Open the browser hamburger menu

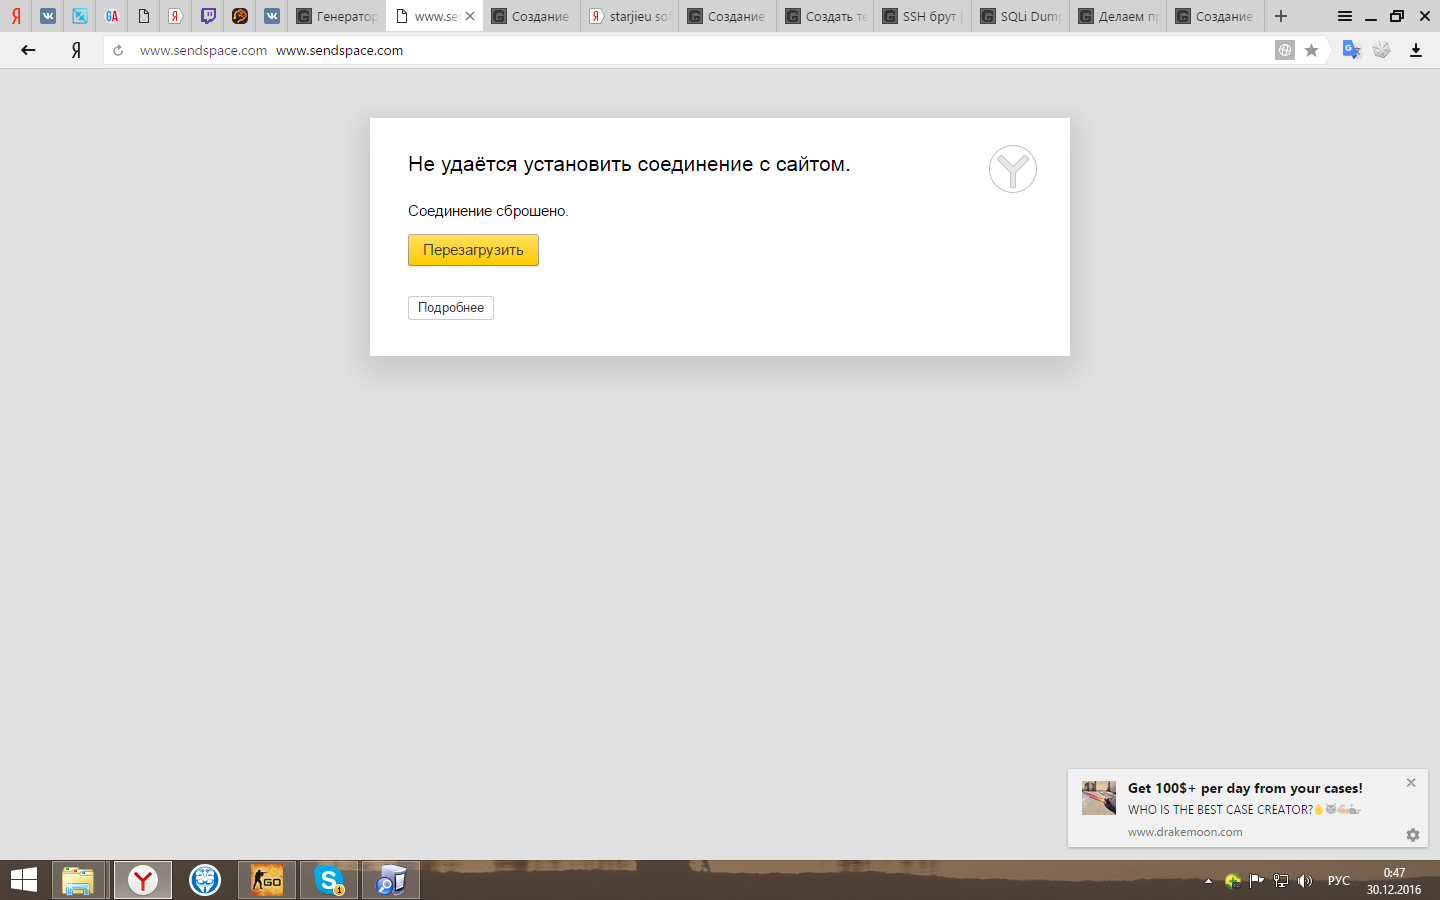(x=1345, y=16)
